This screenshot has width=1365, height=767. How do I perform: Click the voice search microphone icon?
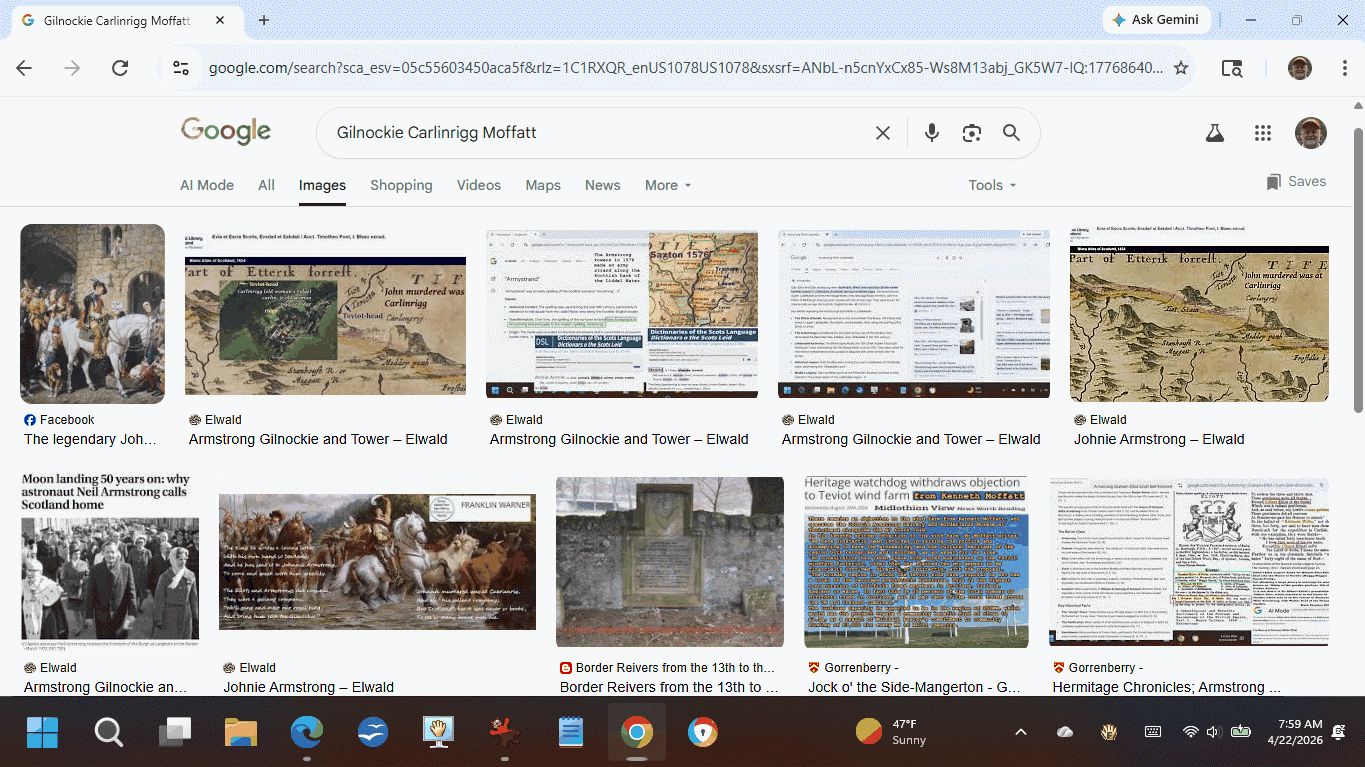932,133
